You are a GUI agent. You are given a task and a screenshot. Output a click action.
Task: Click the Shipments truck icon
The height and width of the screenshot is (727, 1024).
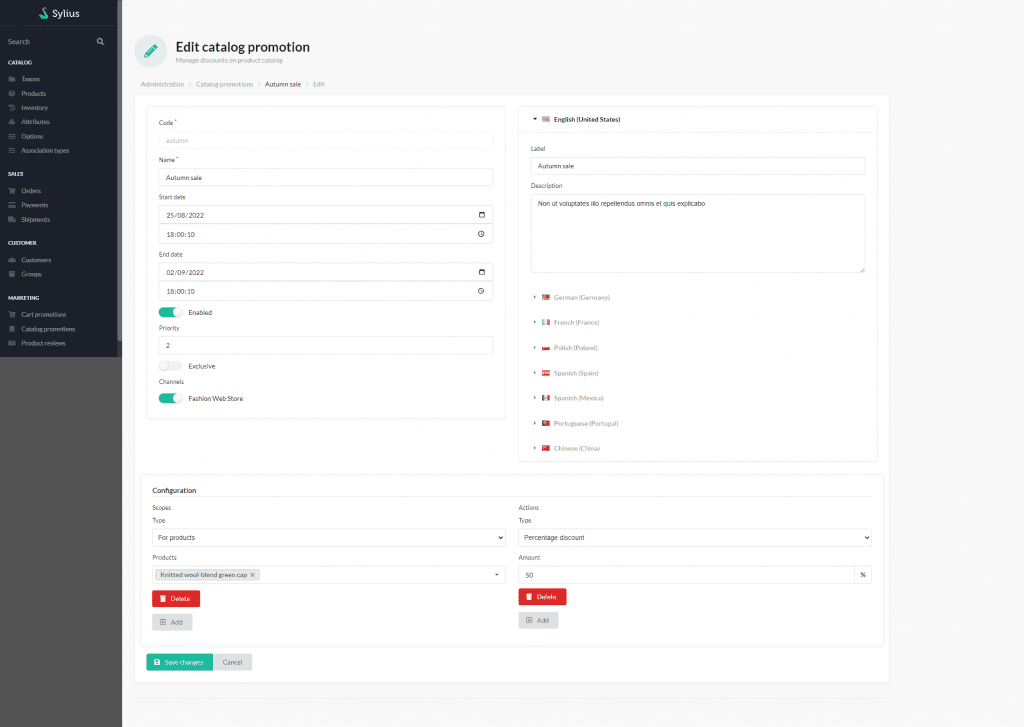pyautogui.click(x=12, y=219)
